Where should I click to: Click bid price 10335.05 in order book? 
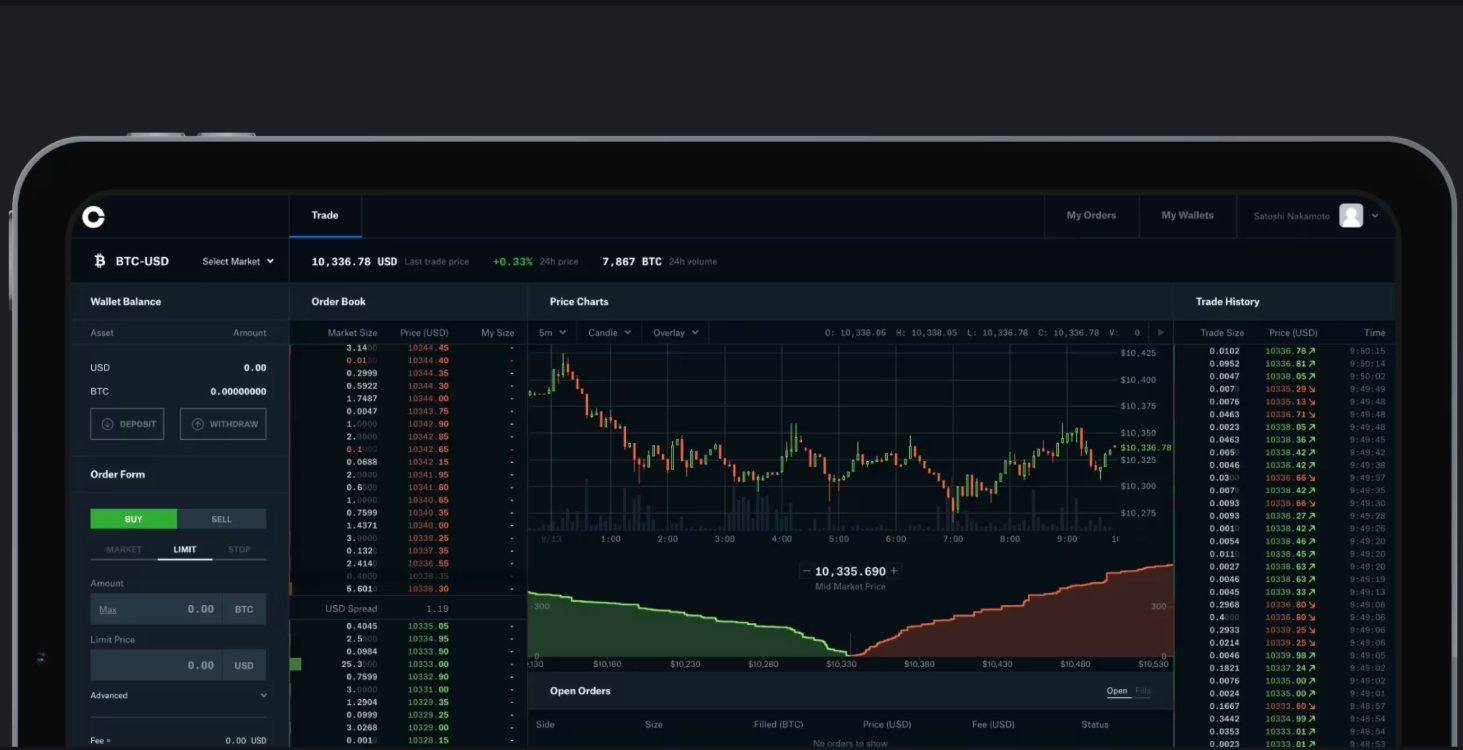pyautogui.click(x=428, y=626)
